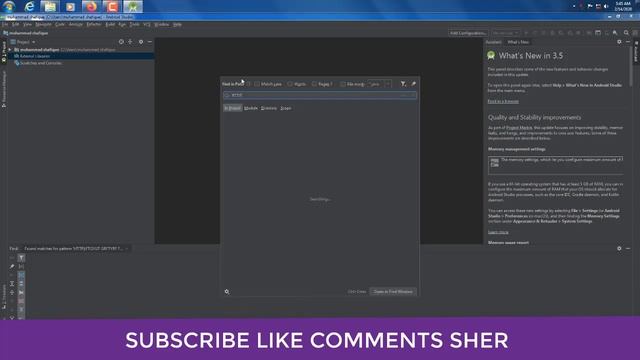Toggle the Regex checkbox in Find dialog

coord(314,84)
